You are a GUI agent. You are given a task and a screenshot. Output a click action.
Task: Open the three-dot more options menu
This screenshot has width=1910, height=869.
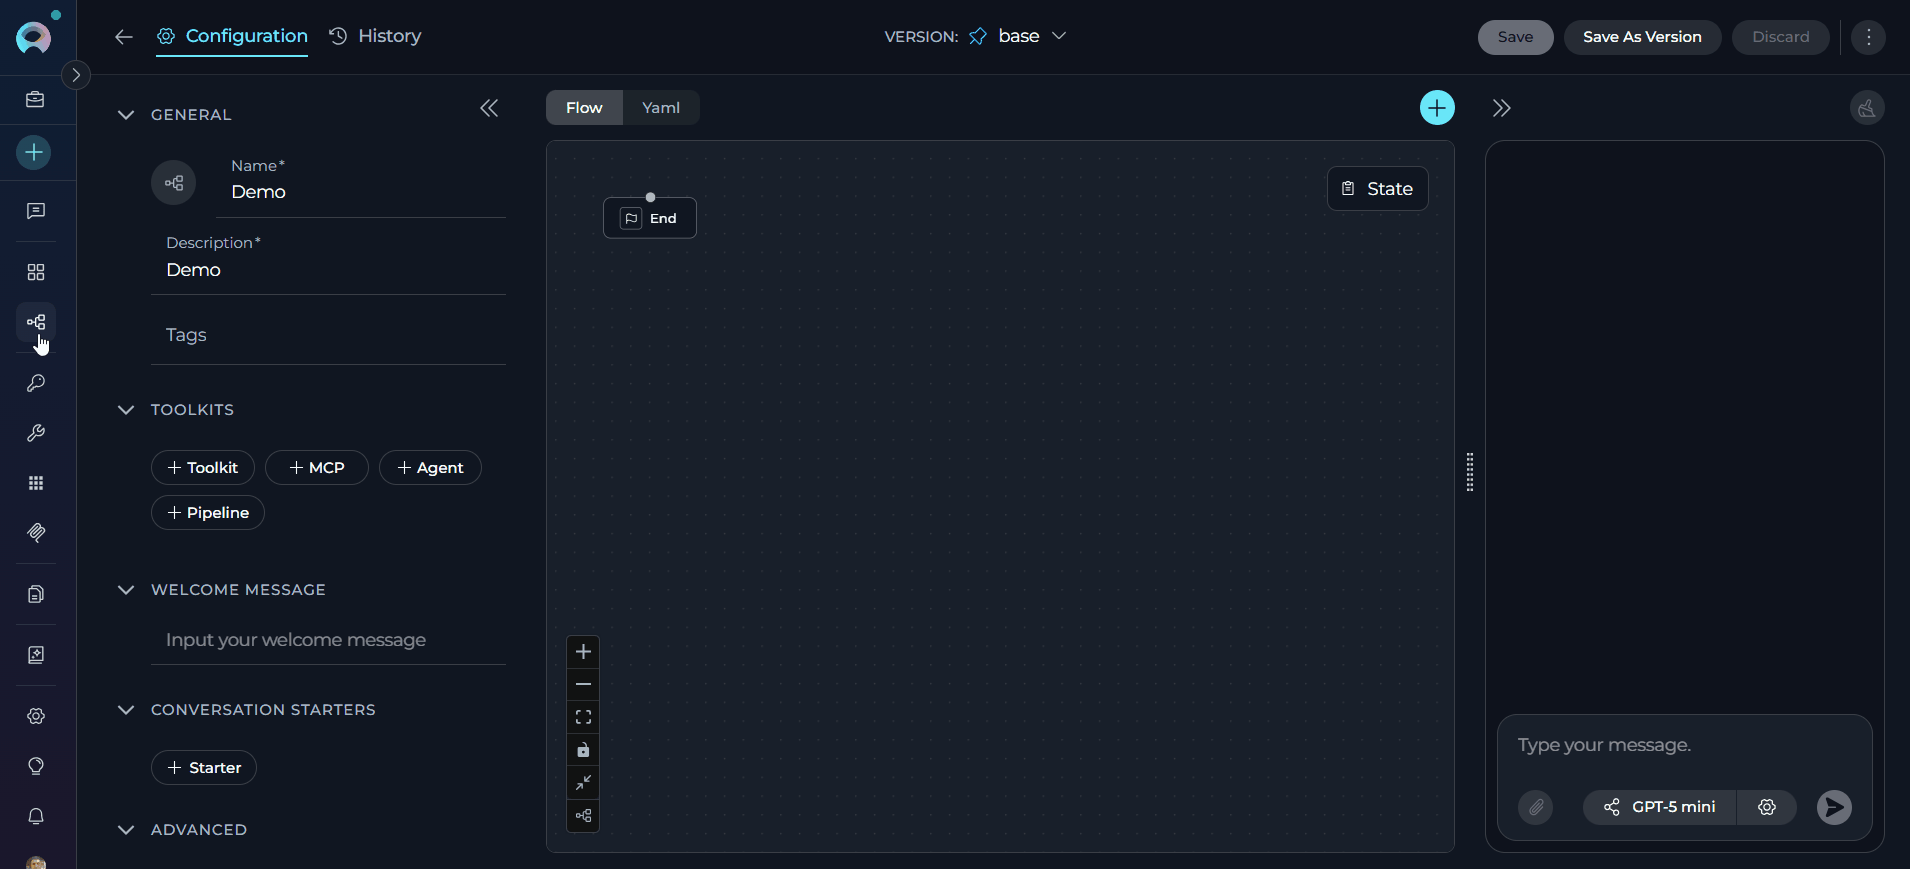pyautogui.click(x=1868, y=37)
